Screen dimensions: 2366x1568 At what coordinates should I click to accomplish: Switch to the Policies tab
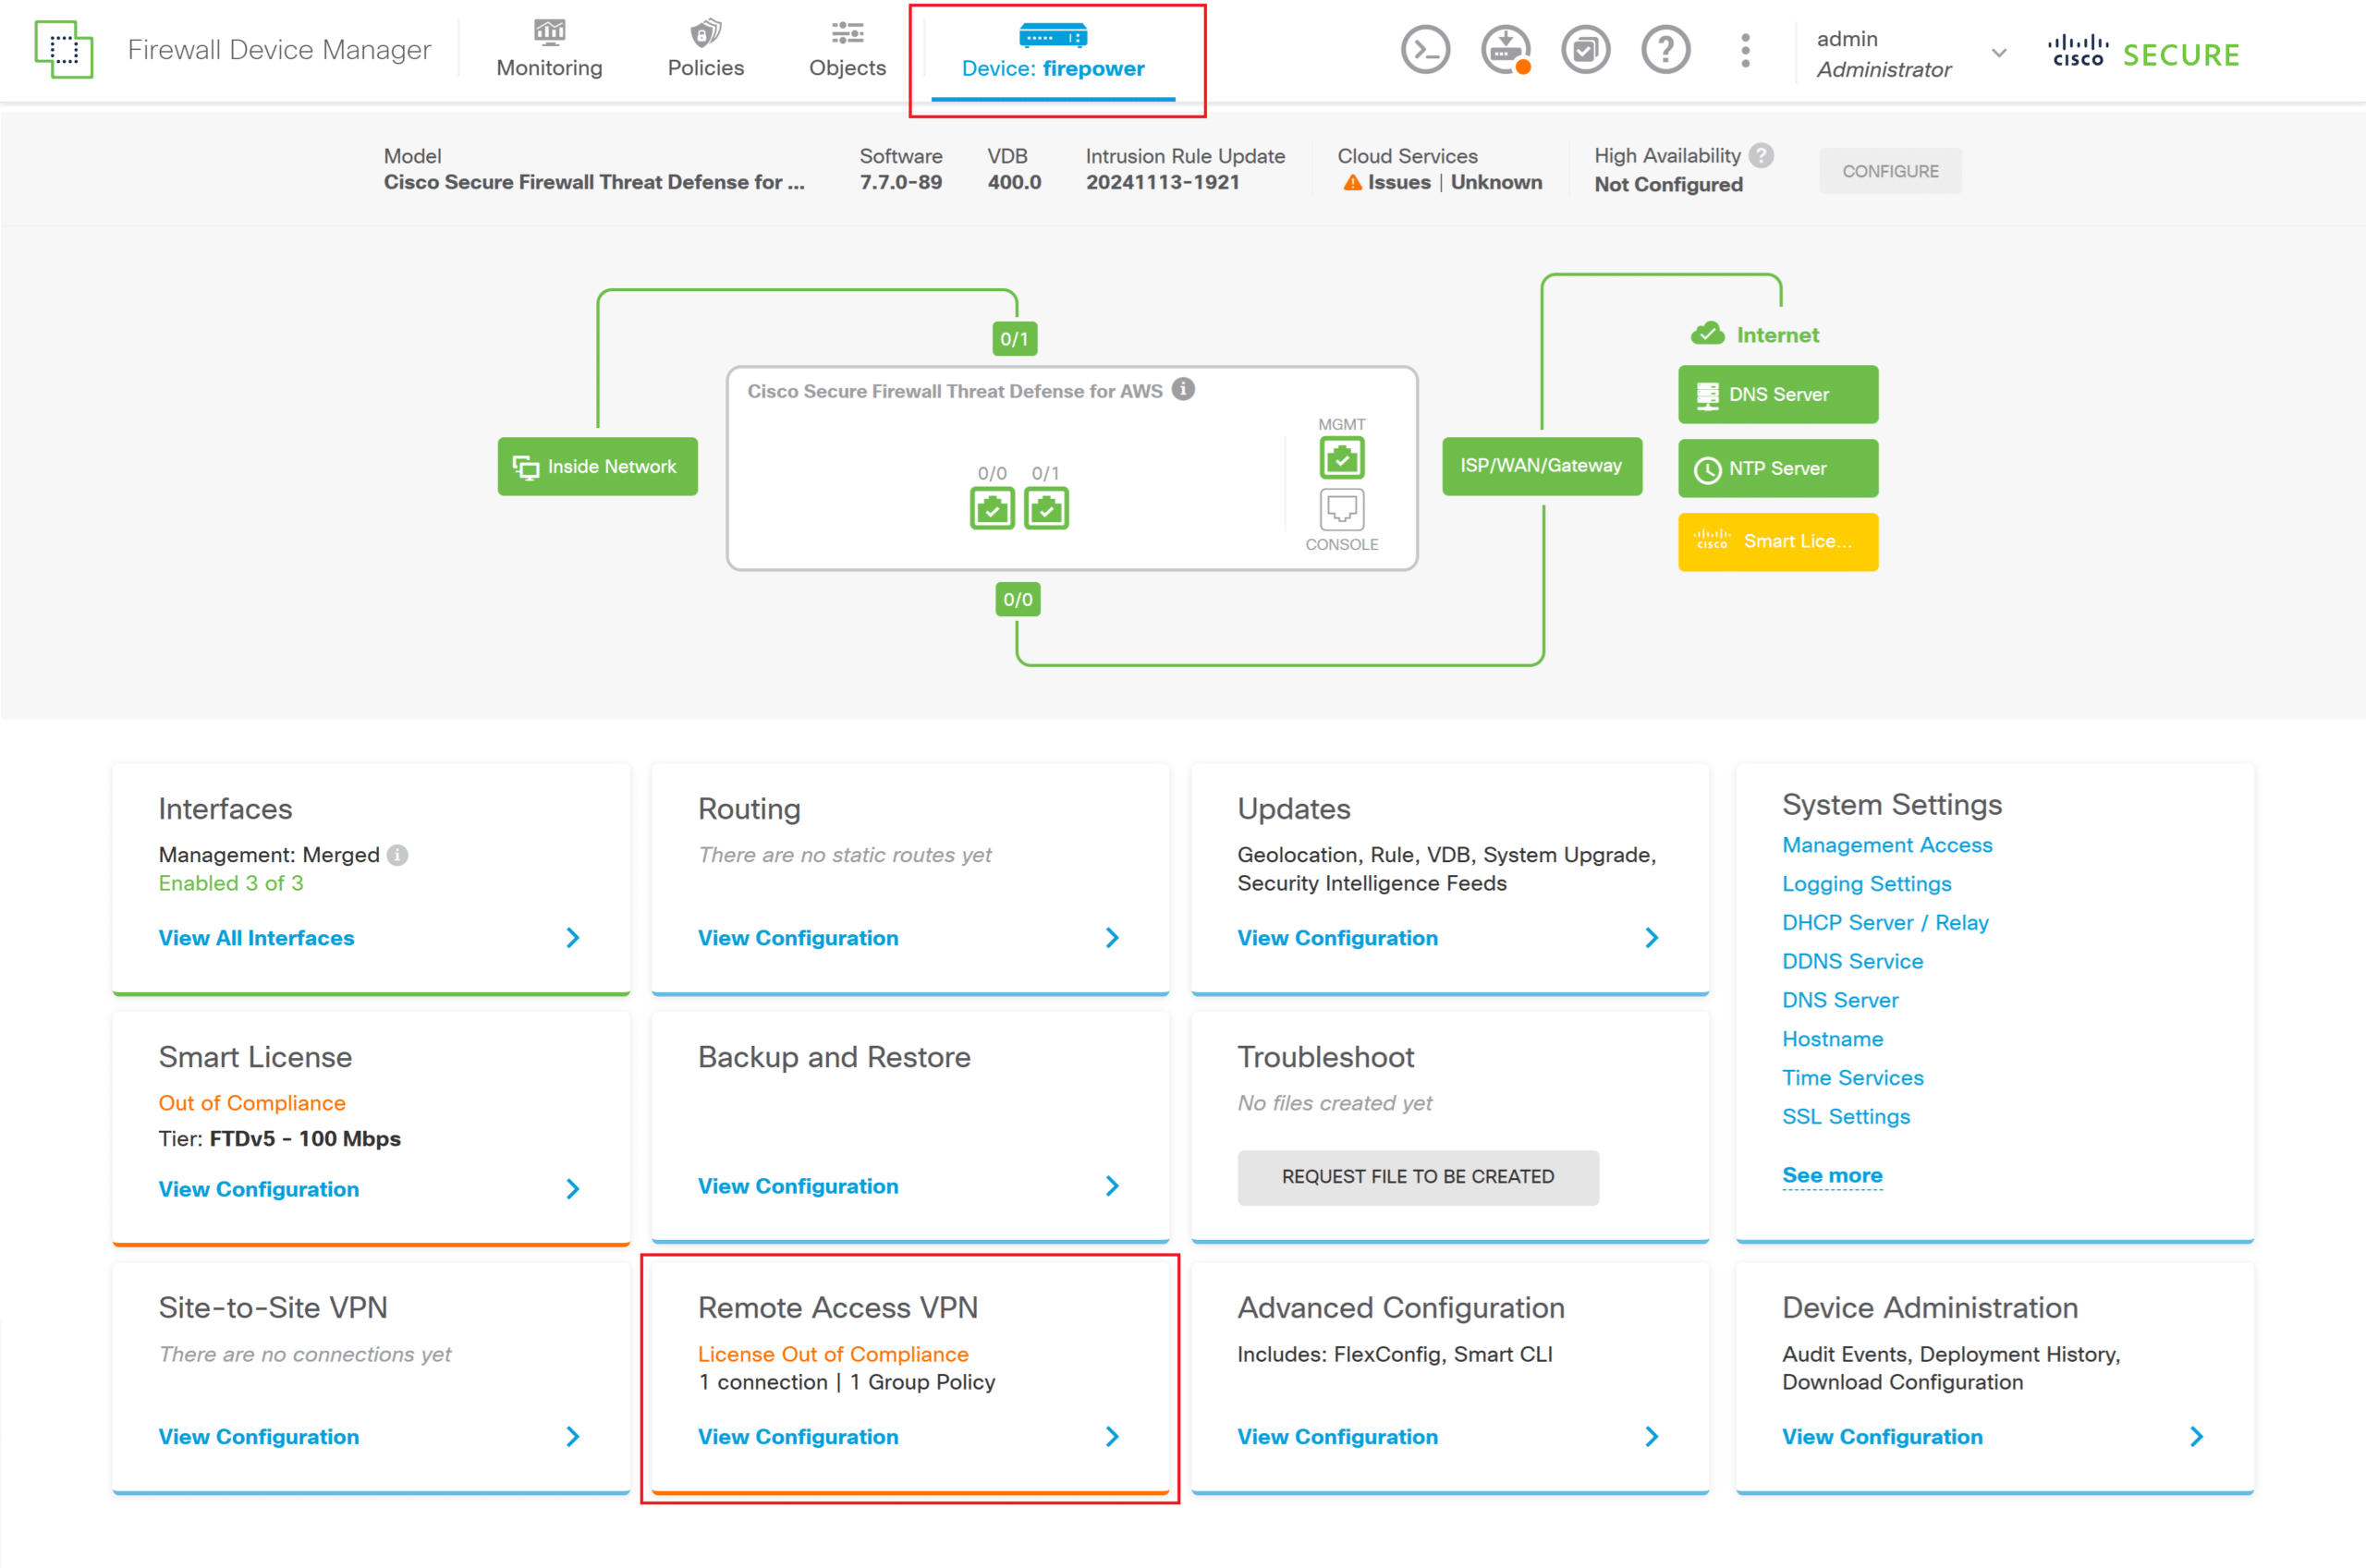[705, 50]
